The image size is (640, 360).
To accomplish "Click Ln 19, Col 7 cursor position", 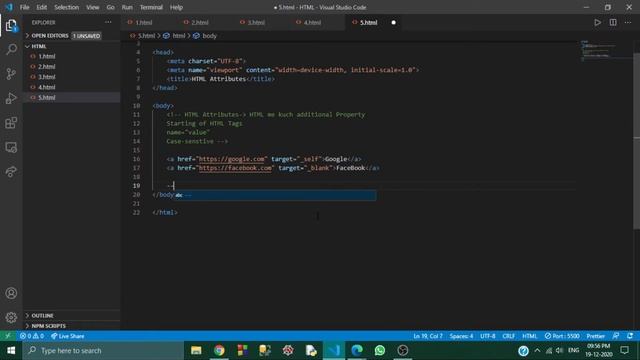I will 428,336.
